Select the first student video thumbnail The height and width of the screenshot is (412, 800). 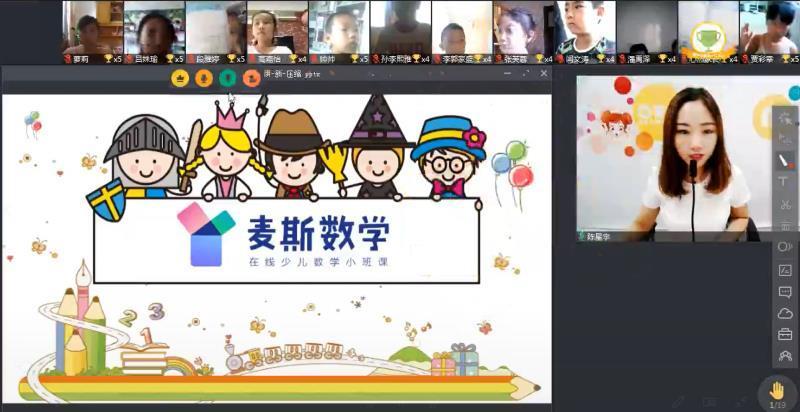(92, 28)
